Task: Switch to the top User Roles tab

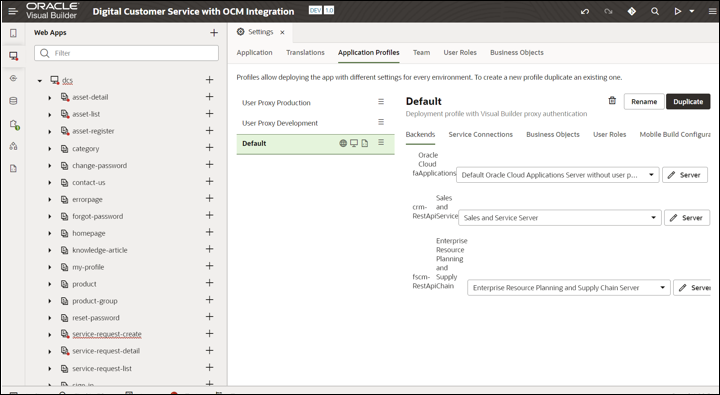Action: [460, 52]
